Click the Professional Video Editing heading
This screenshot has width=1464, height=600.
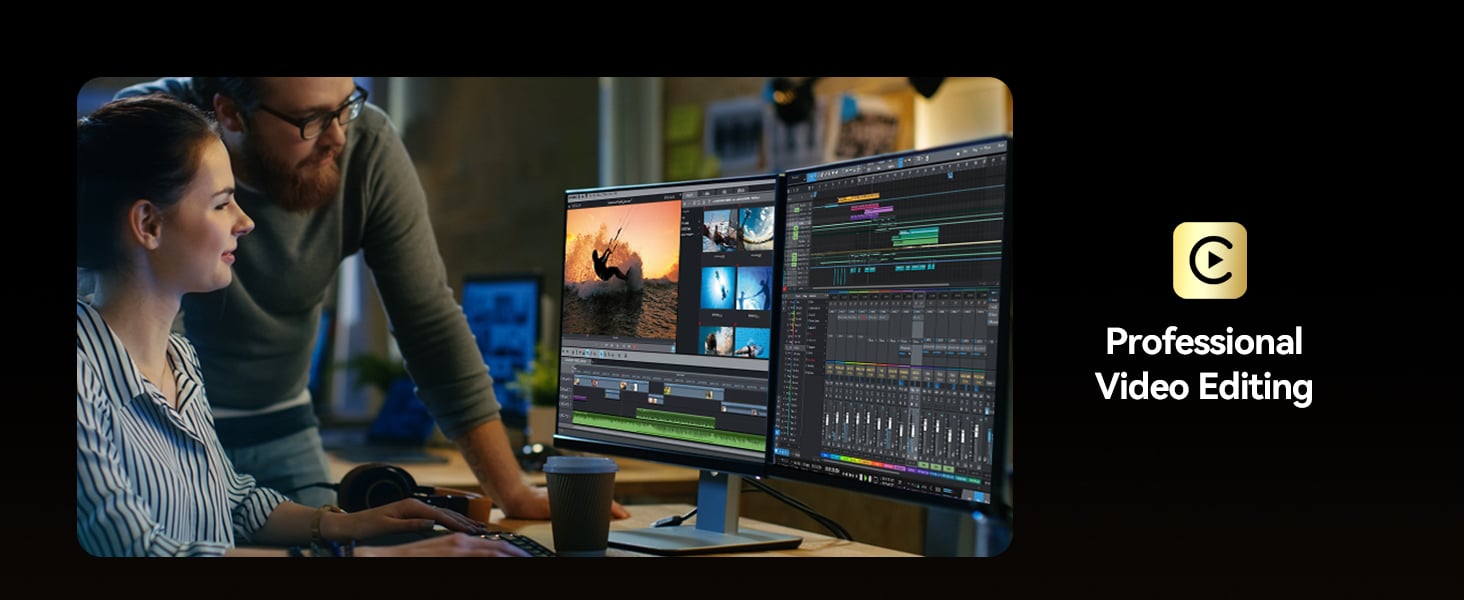click(1204, 364)
